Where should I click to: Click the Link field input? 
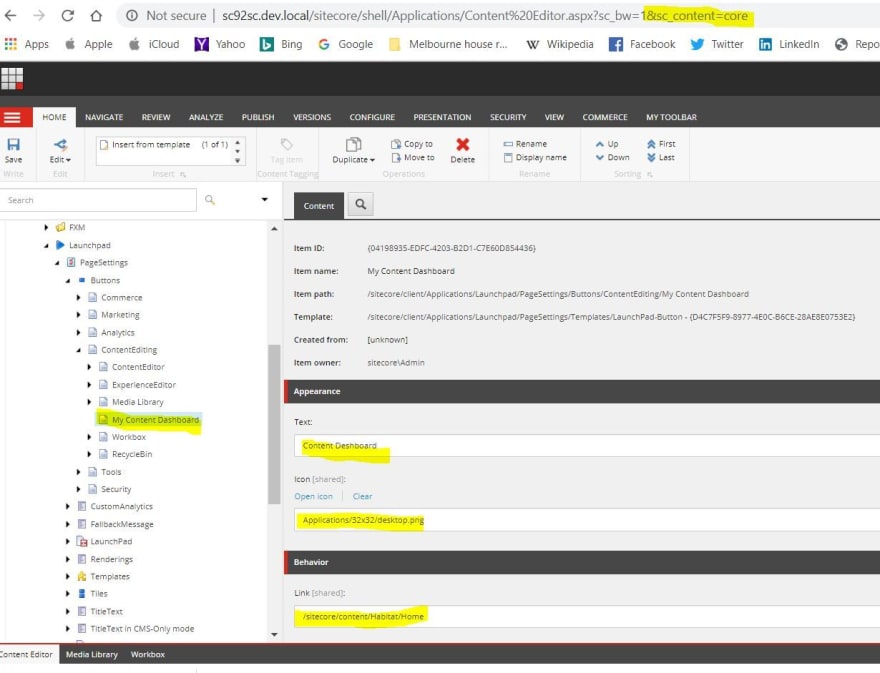pyautogui.click(x=586, y=616)
